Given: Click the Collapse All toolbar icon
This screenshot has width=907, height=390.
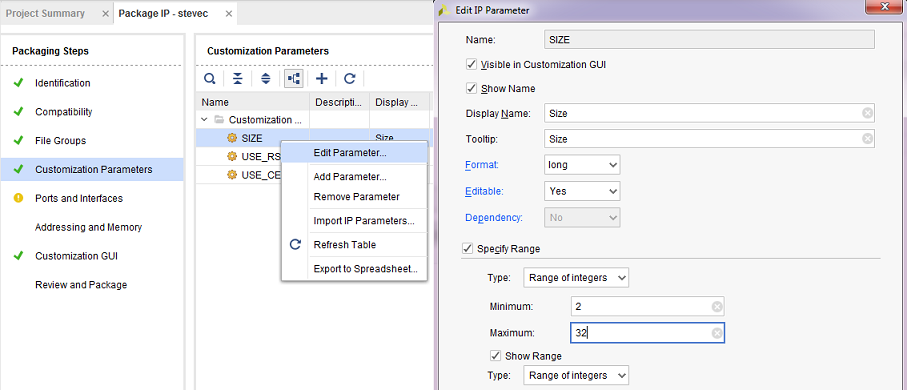Looking at the screenshot, I should tap(238, 79).
